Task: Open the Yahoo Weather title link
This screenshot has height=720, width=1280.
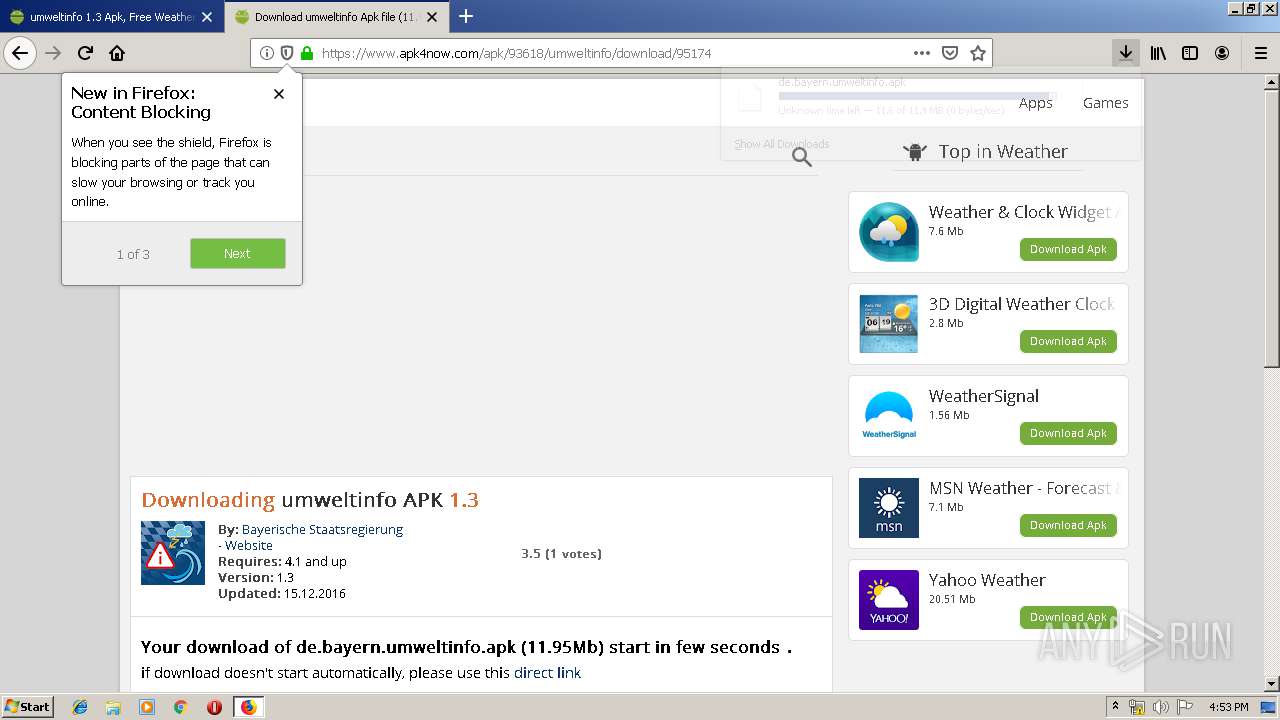Action: 987,580
